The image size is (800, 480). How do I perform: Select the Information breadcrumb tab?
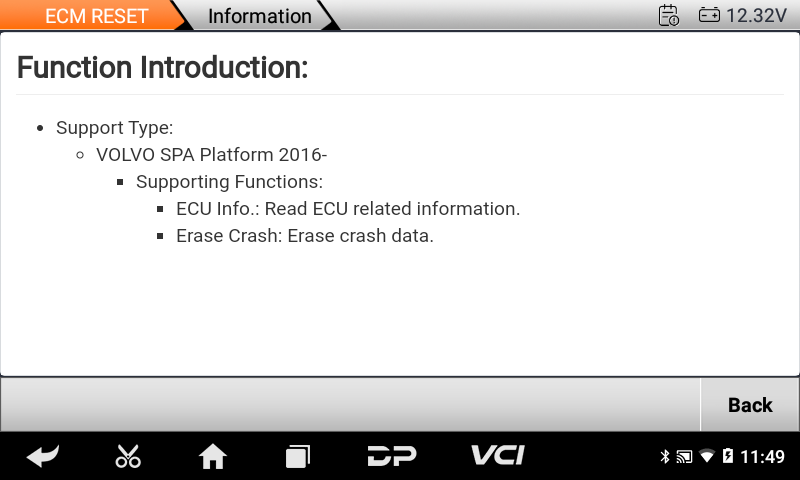(260, 16)
